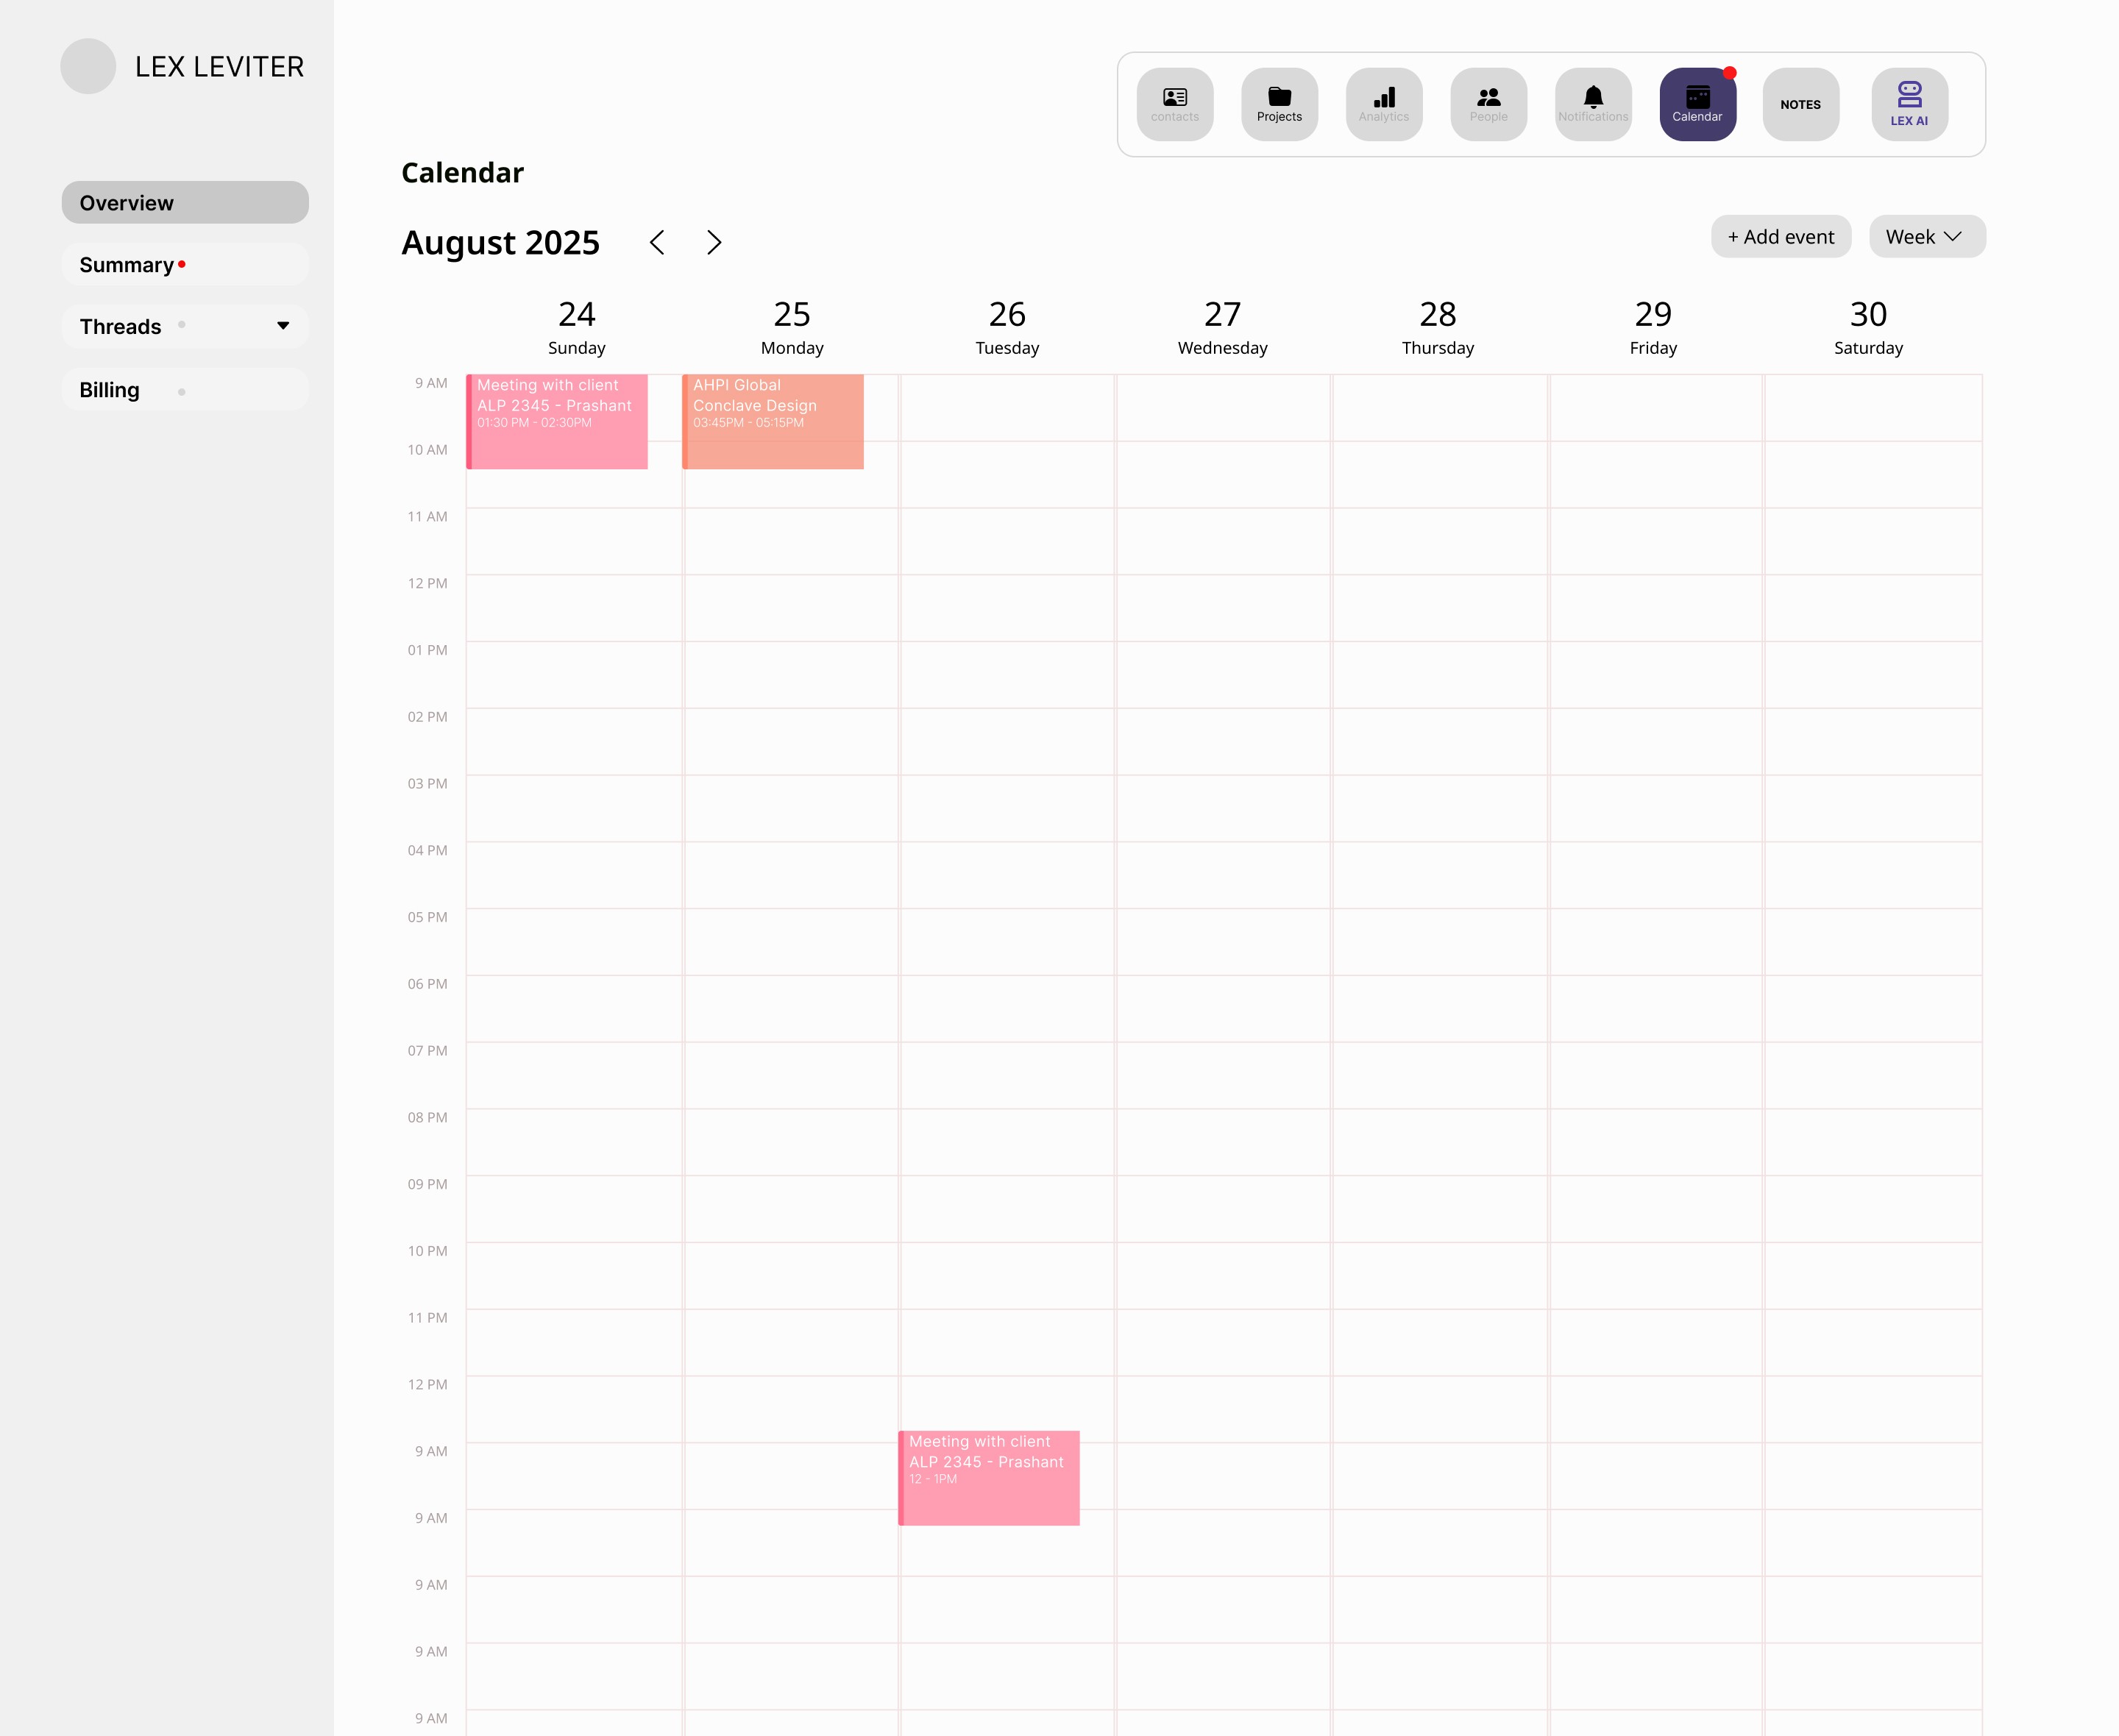The width and height of the screenshot is (2119, 1736).
Task: Open the NOTES tab
Action: pyautogui.click(x=1800, y=104)
